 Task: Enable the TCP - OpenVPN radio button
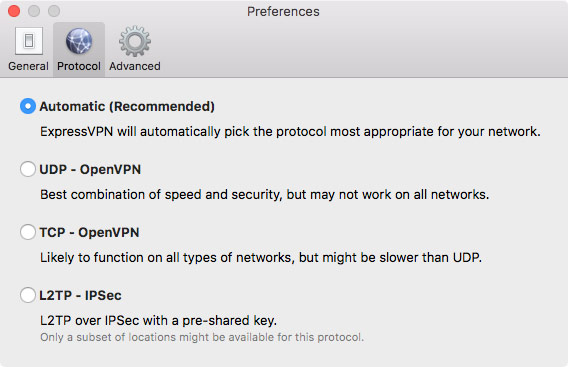[x=28, y=232]
